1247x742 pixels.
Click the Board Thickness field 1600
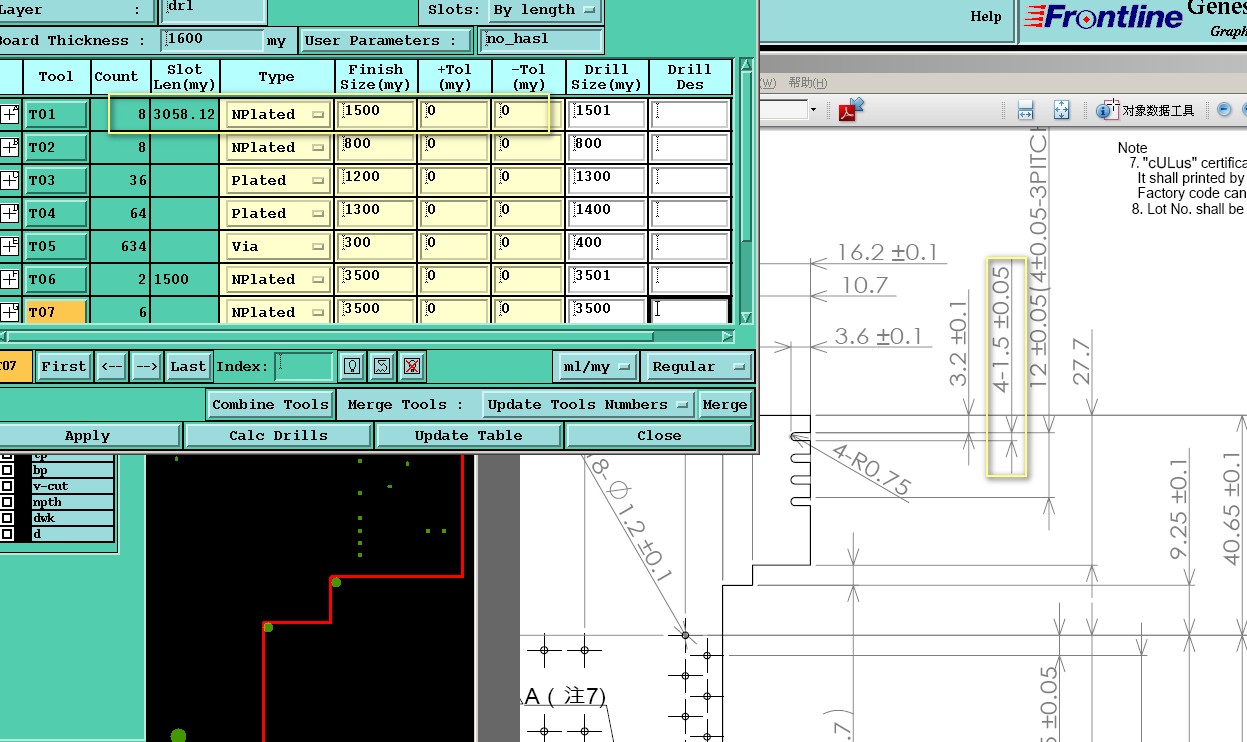pyautogui.click(x=213, y=40)
